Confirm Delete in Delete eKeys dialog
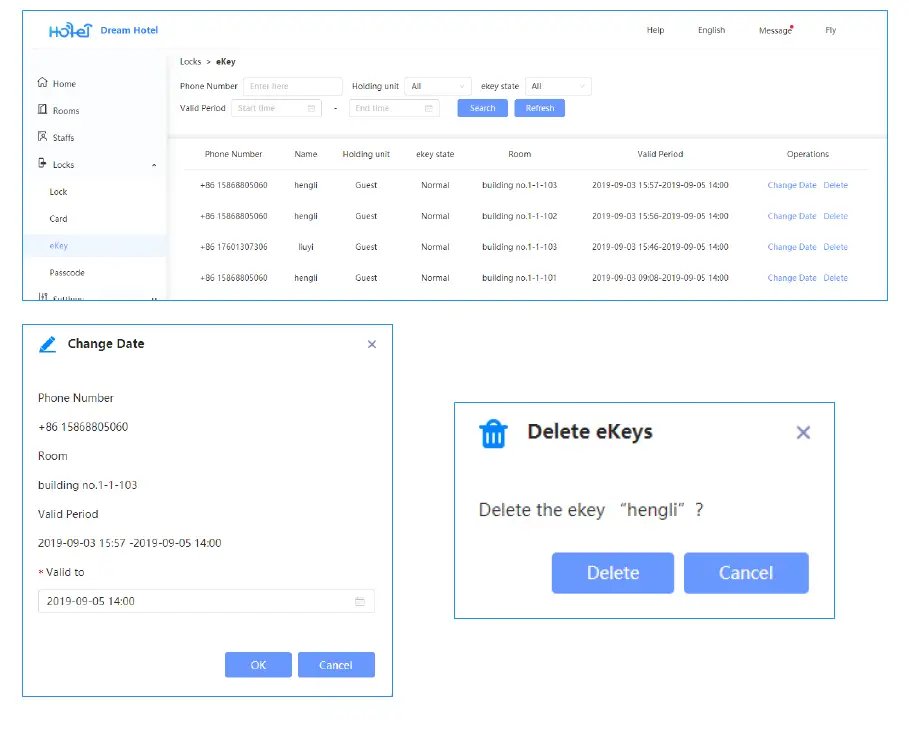The image size is (909, 729). tap(612, 573)
